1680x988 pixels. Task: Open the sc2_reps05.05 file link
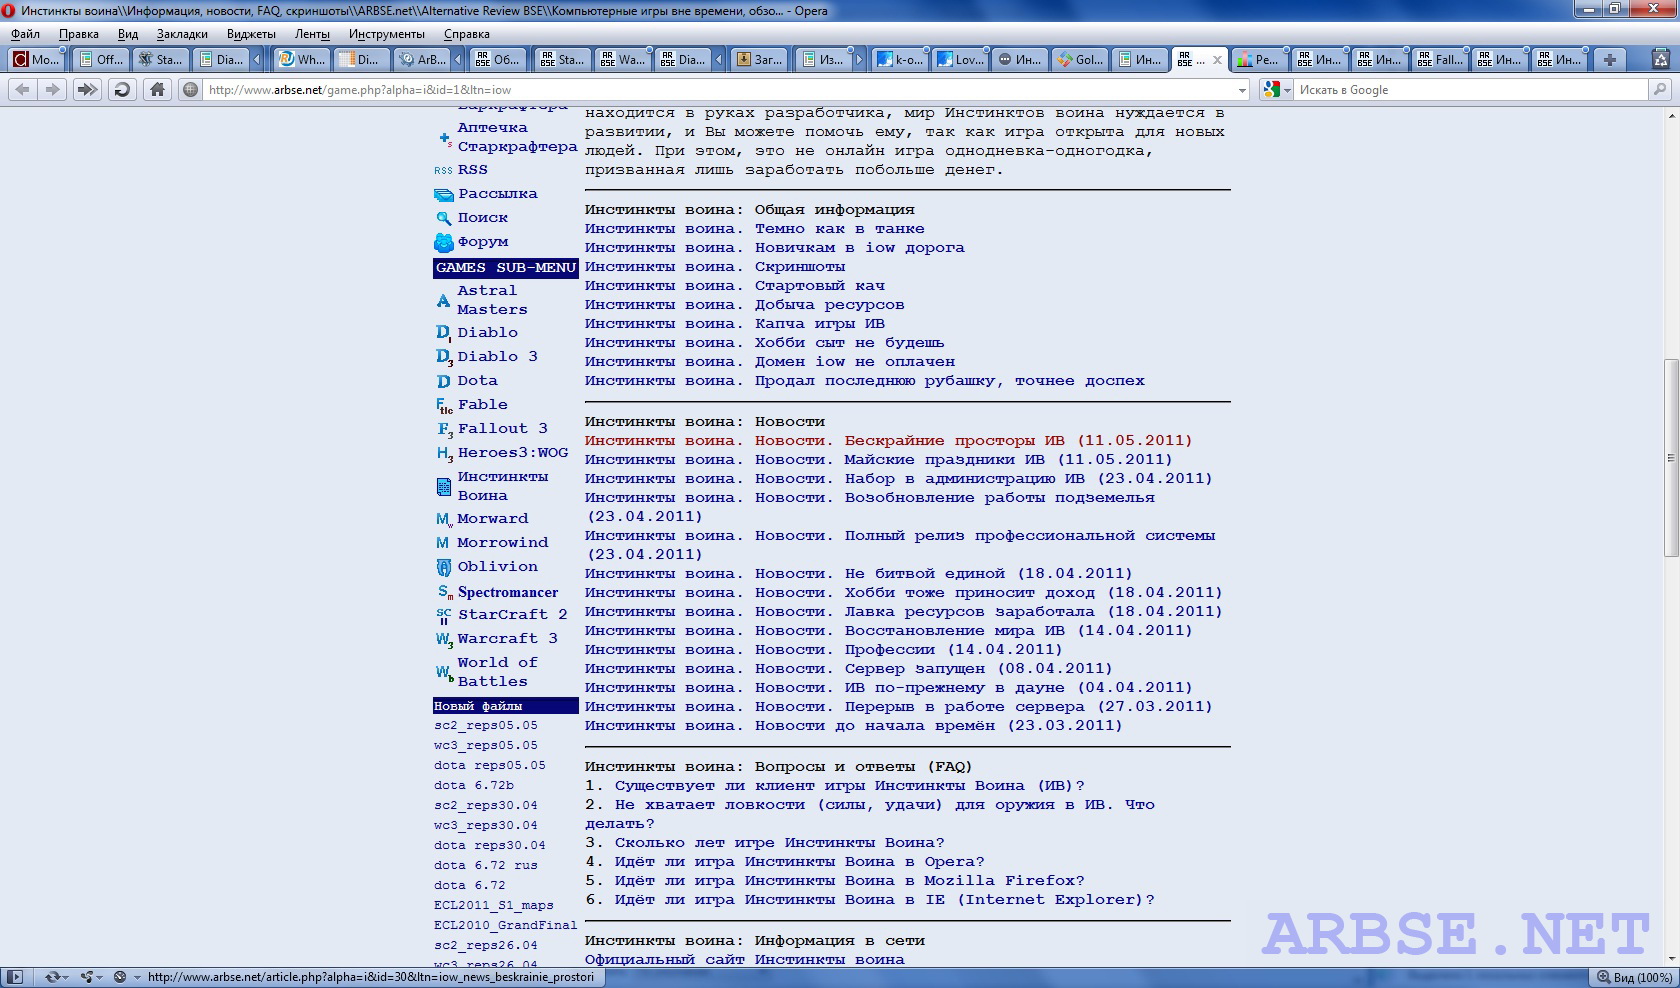486,726
